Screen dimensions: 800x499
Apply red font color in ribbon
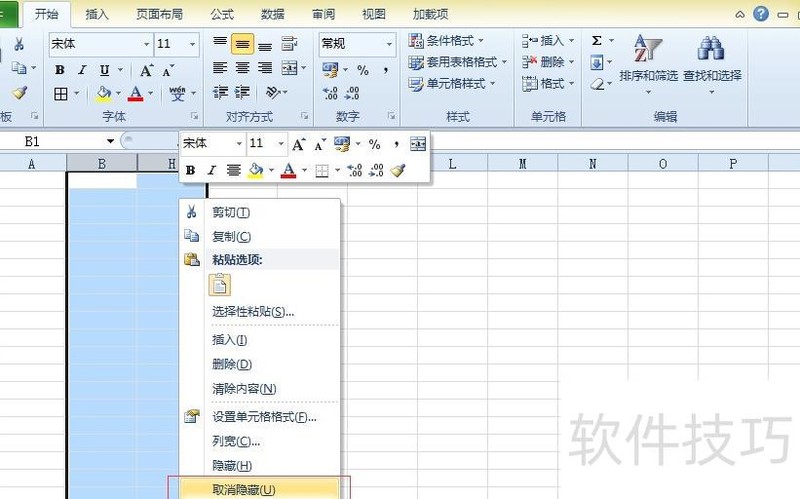[x=135, y=94]
